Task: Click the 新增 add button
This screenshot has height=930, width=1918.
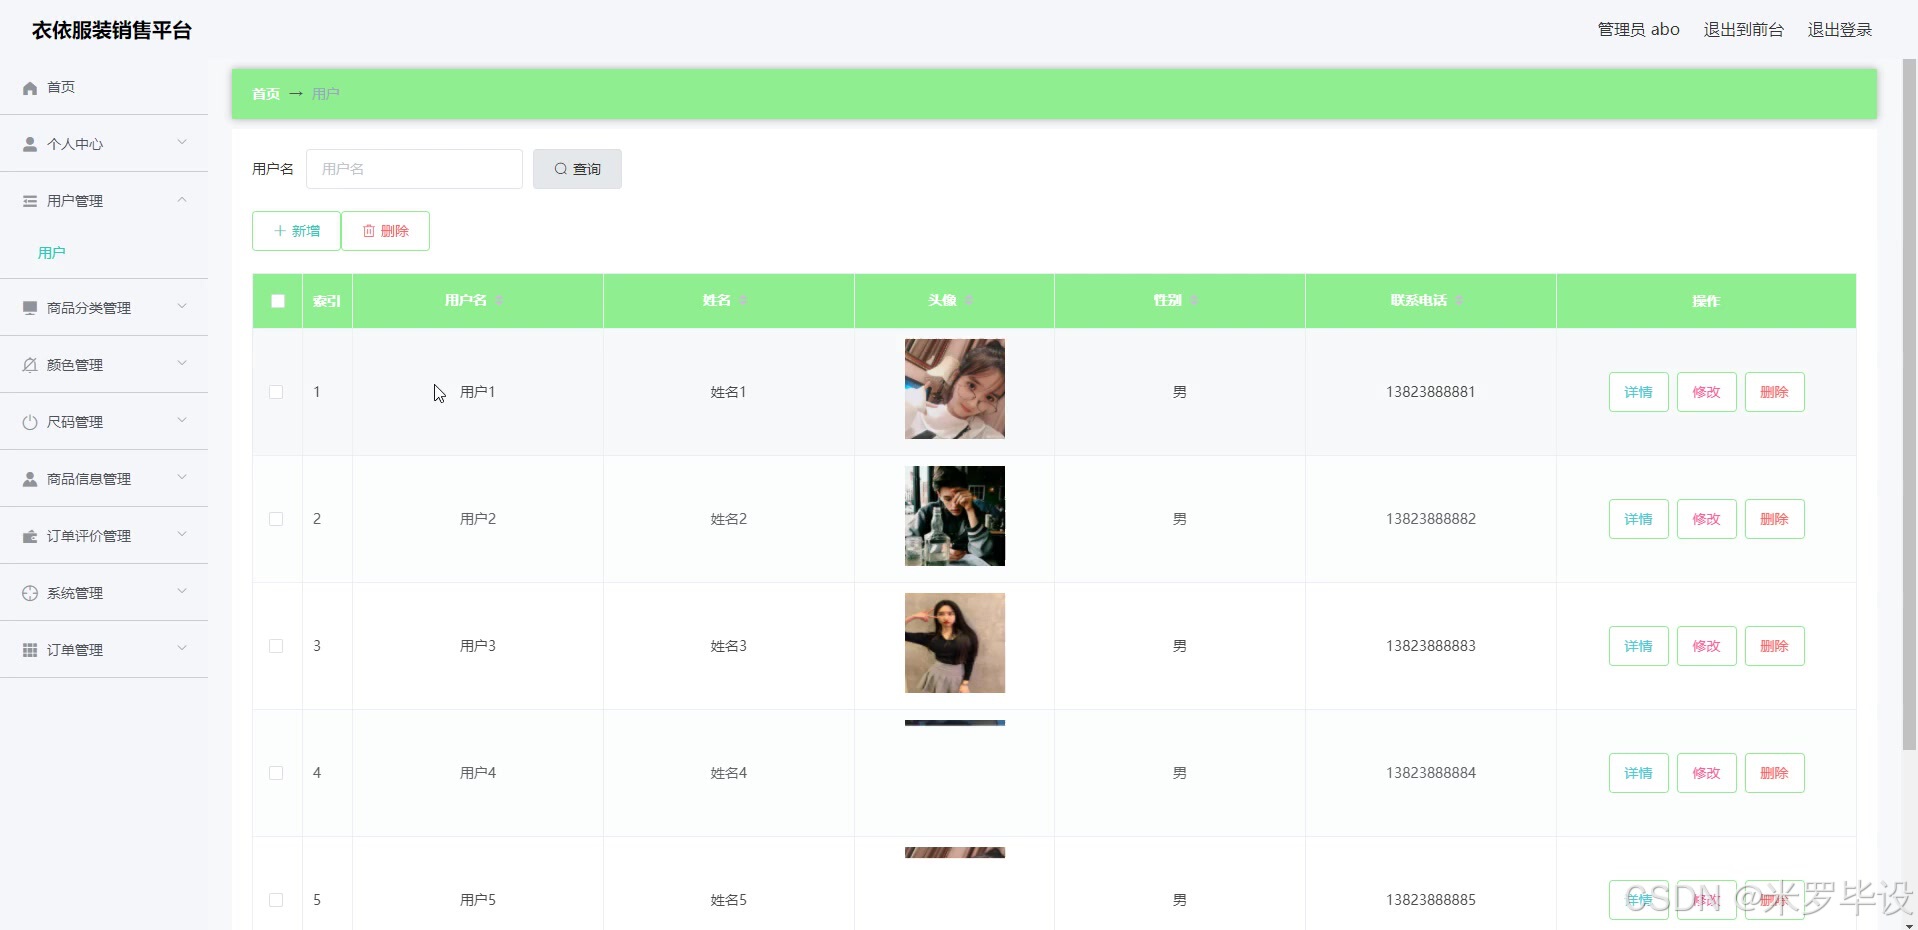Action: click(x=296, y=231)
